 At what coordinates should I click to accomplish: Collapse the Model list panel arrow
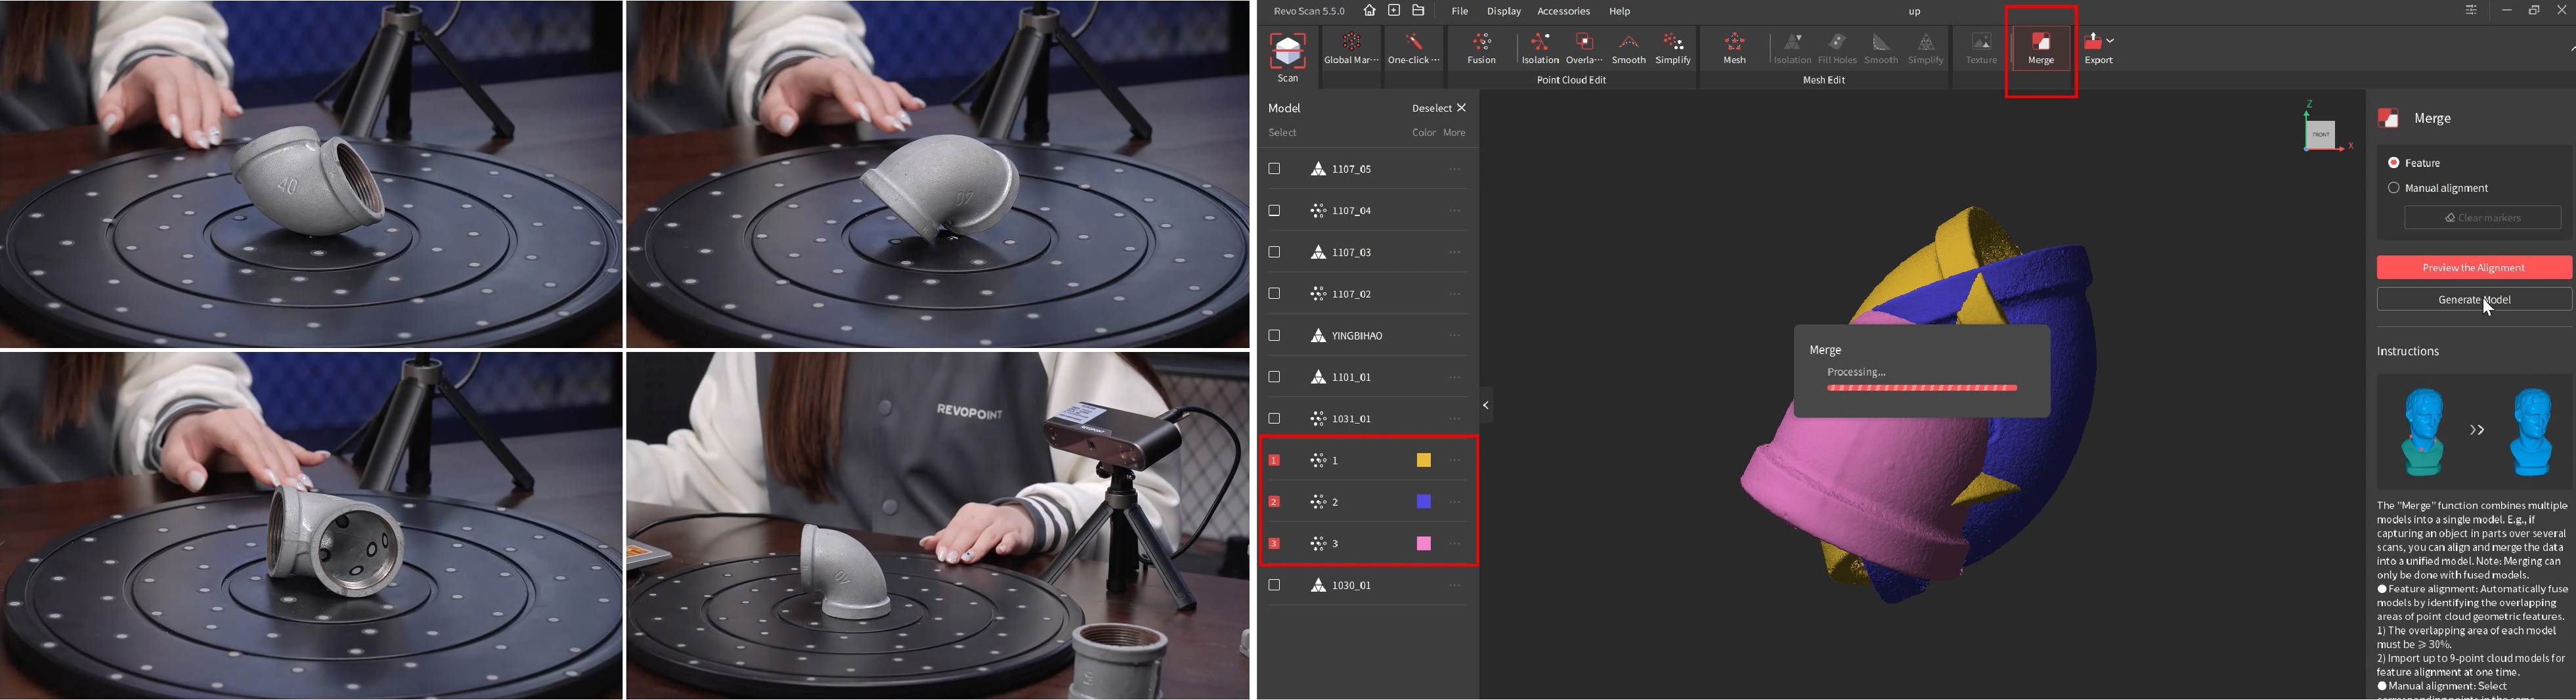pyautogui.click(x=1486, y=405)
